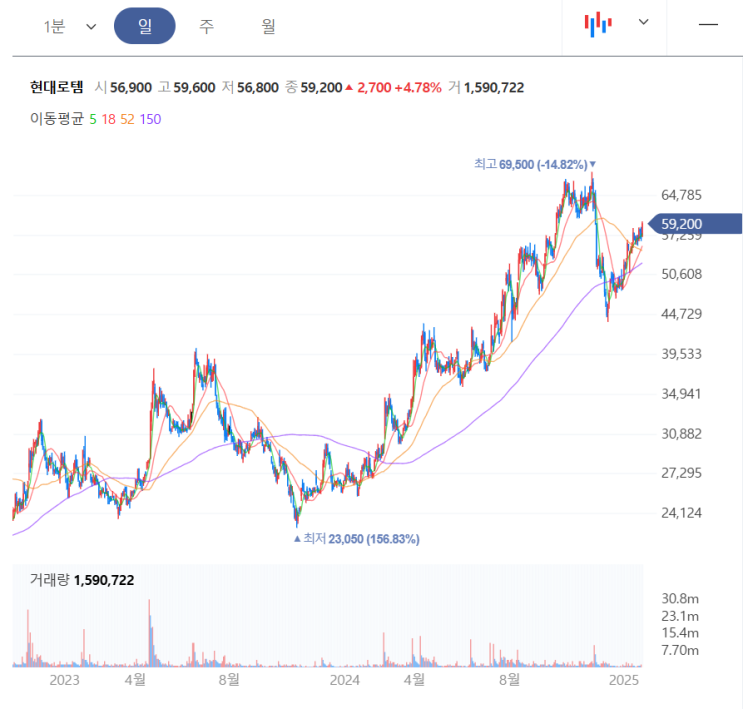Click the 8월 label after 2023
The height and width of the screenshot is (709, 743).
[x=229, y=680]
